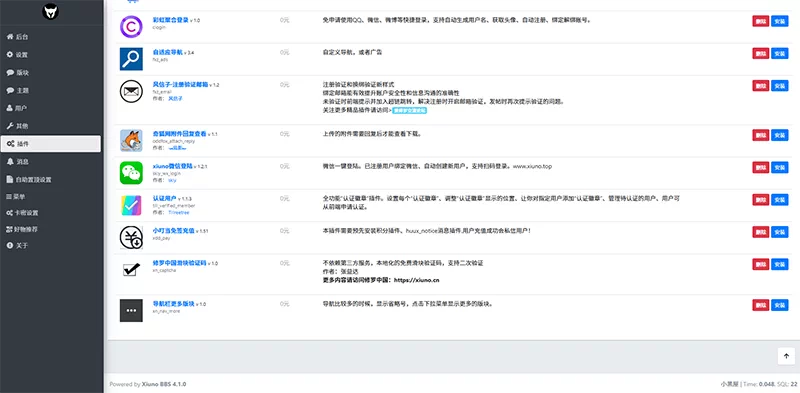Click the green WeChat plugin icon
Screen dimensions: 800x393
[x=131, y=173]
